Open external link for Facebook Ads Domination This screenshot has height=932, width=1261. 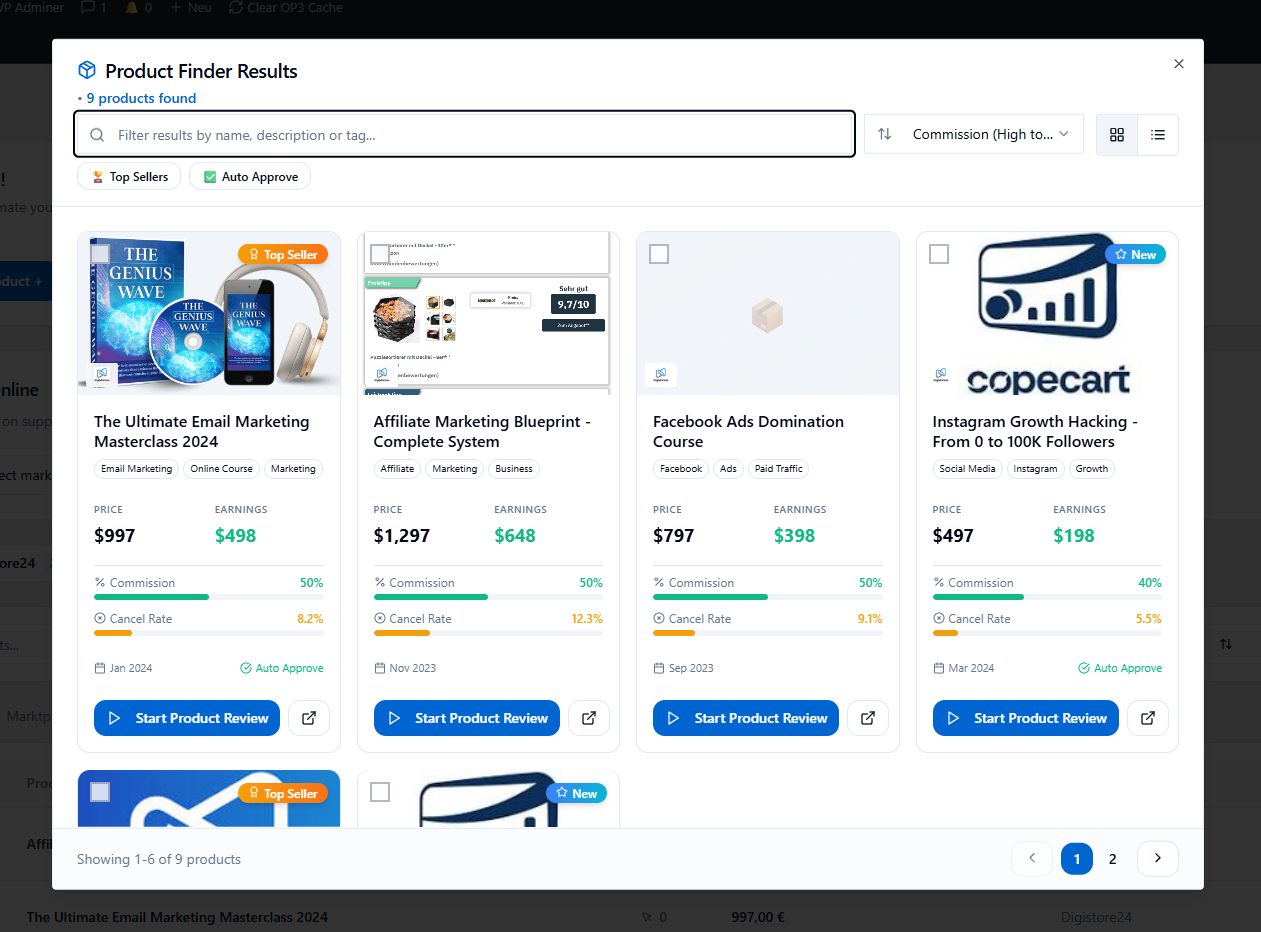tap(868, 718)
